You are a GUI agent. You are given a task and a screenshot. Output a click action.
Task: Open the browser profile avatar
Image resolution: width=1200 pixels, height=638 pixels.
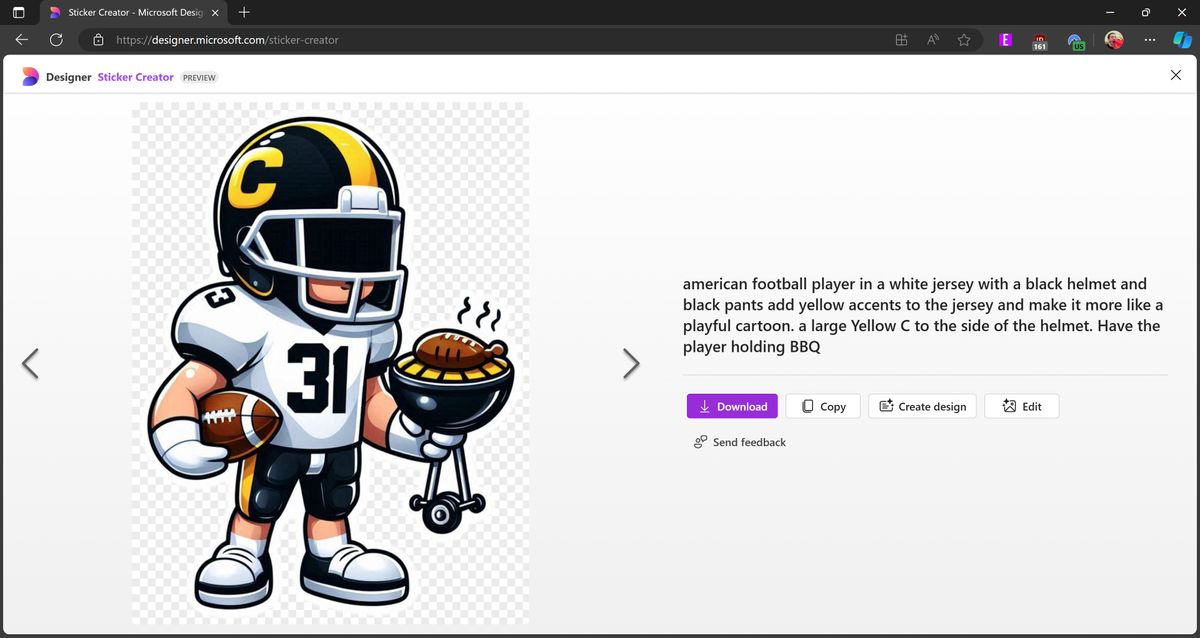(1113, 40)
